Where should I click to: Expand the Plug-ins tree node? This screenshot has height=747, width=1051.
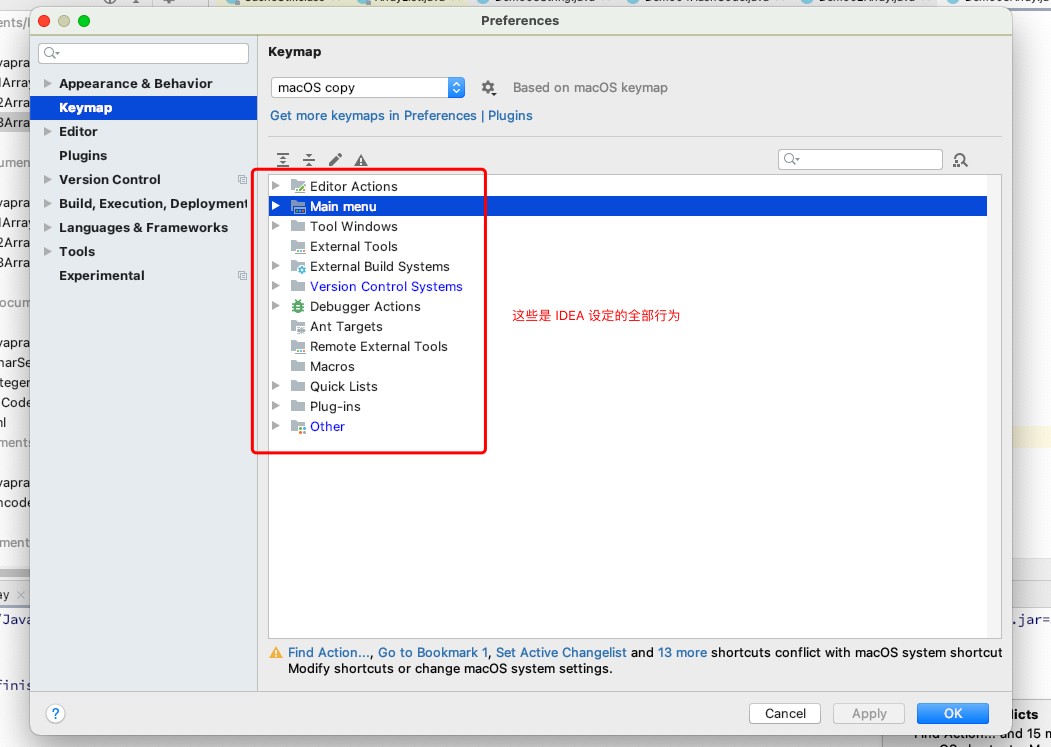point(275,406)
